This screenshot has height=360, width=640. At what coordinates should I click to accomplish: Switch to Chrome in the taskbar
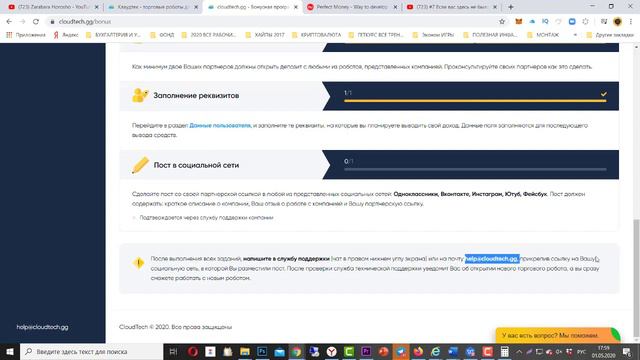[x=297, y=351]
